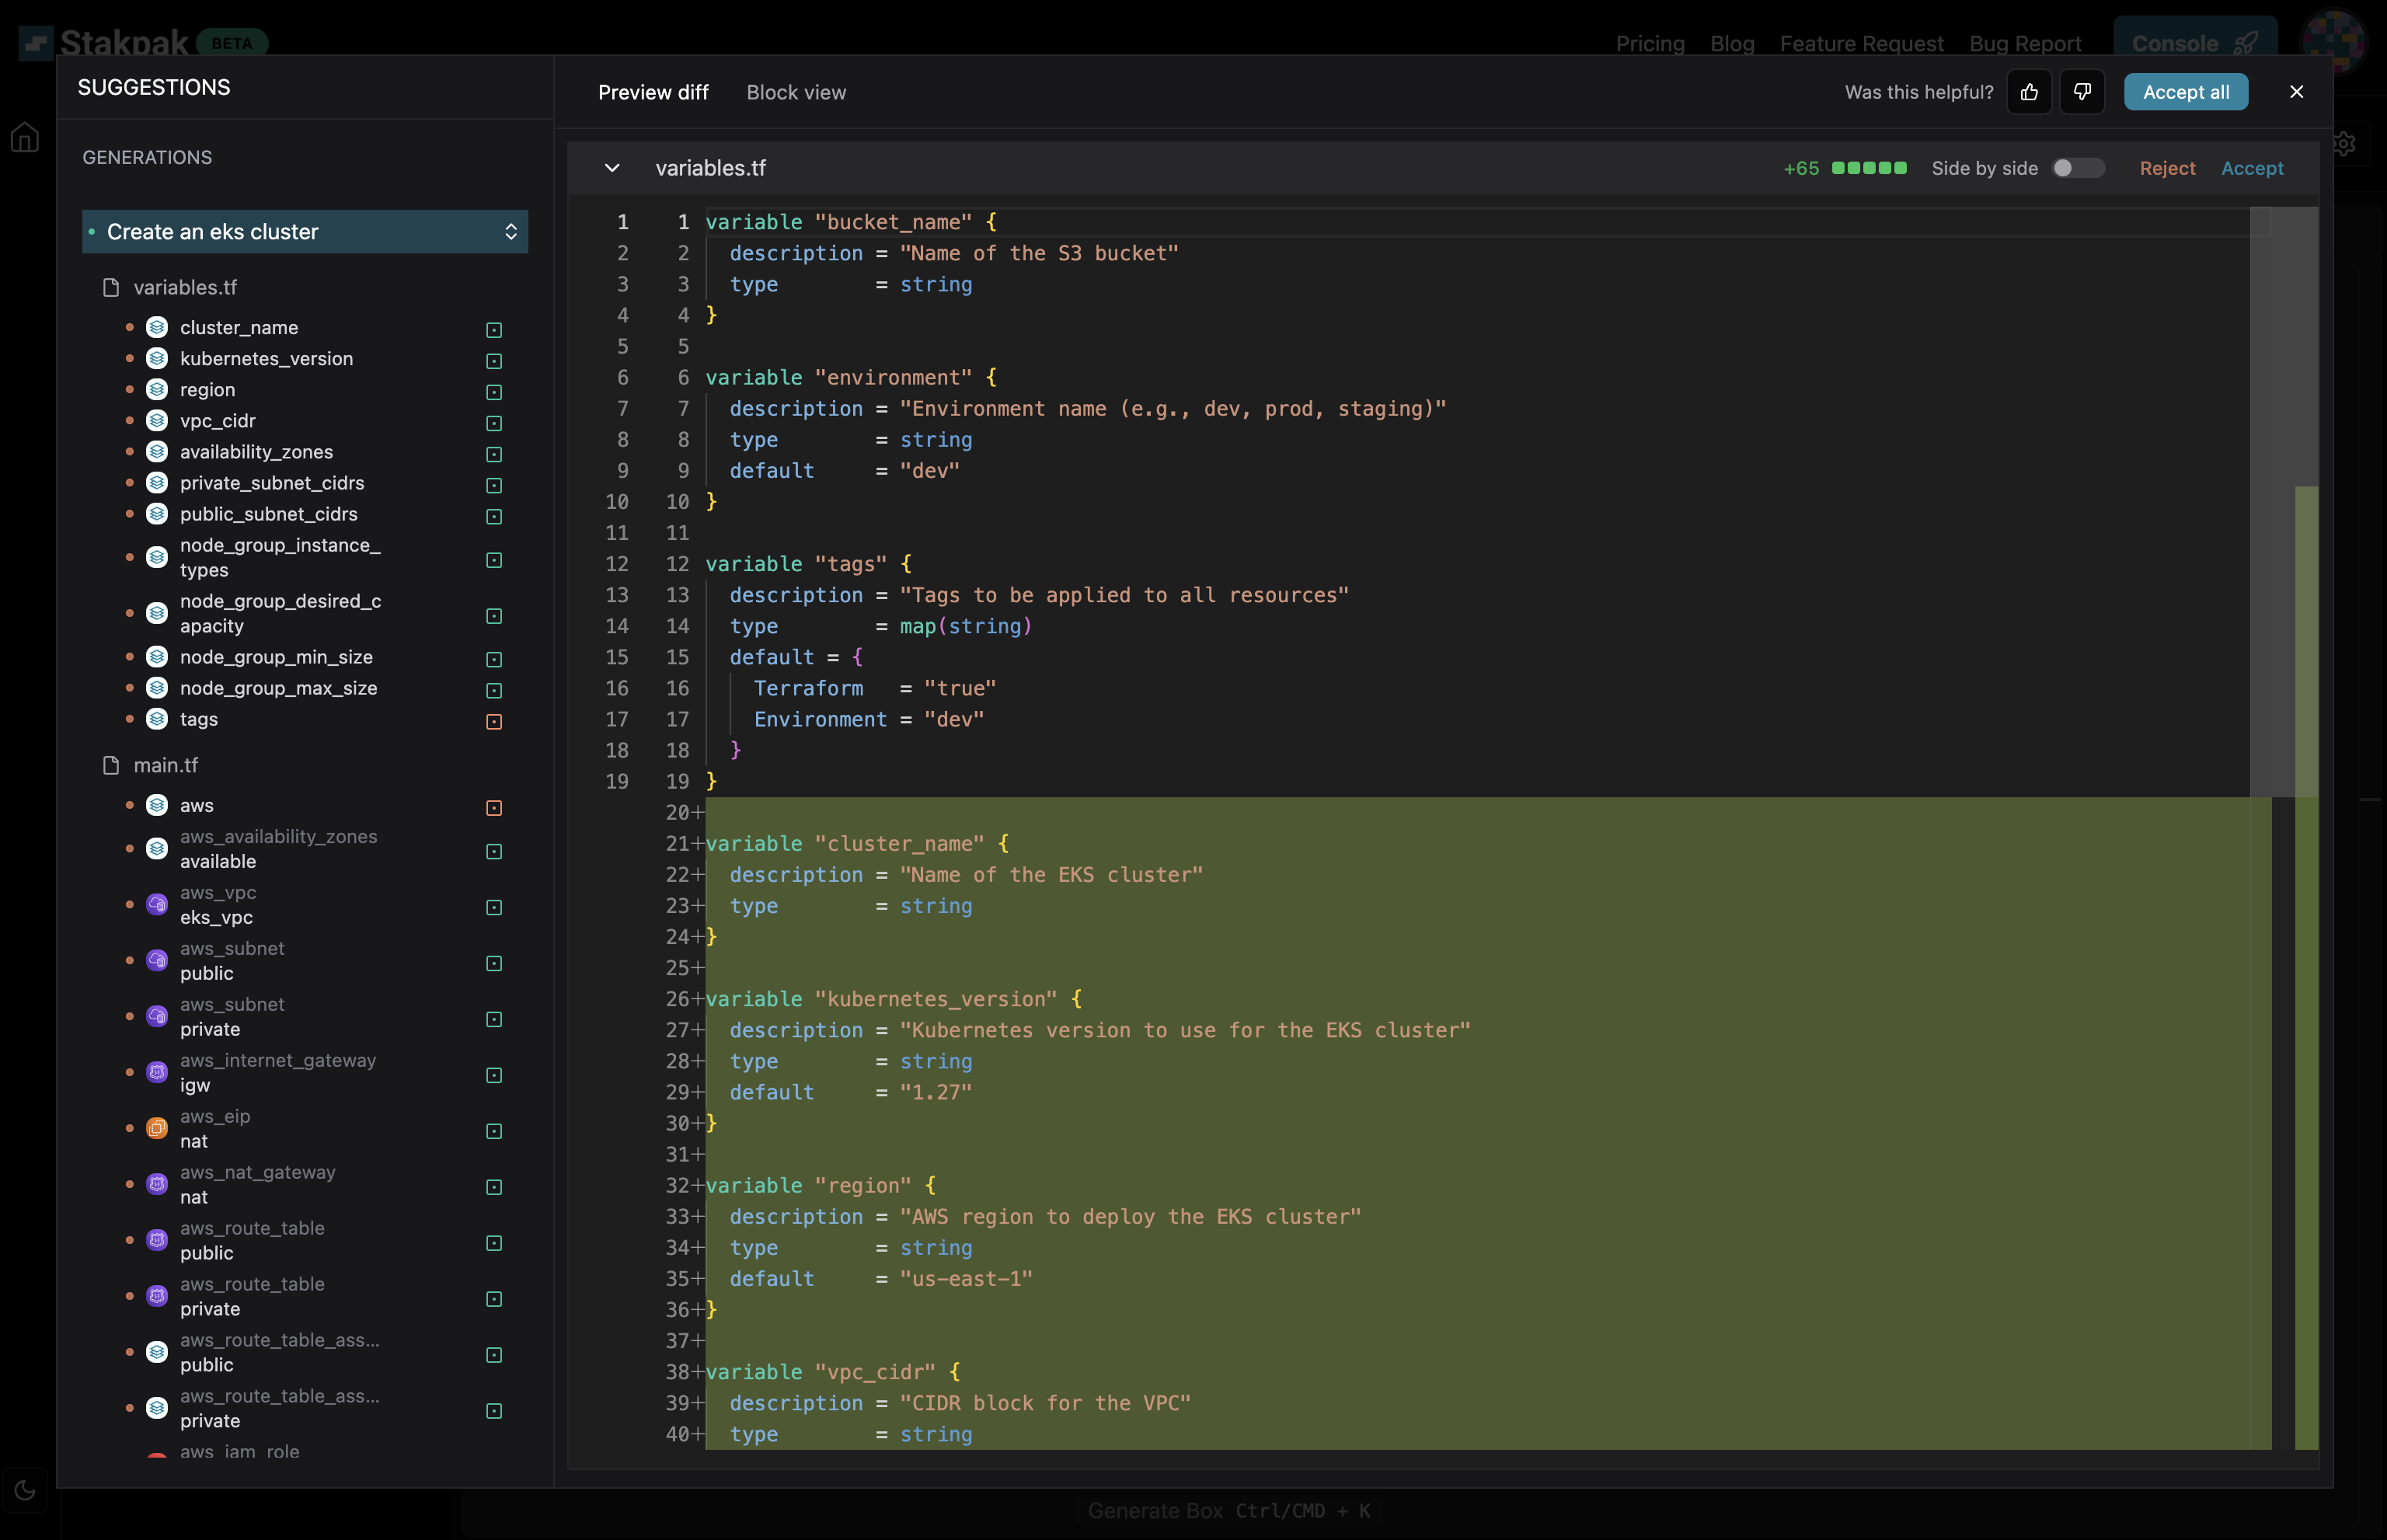Toggle the kubernetes_version marker box
Viewport: 2387px width, 1540px height.
click(x=494, y=361)
